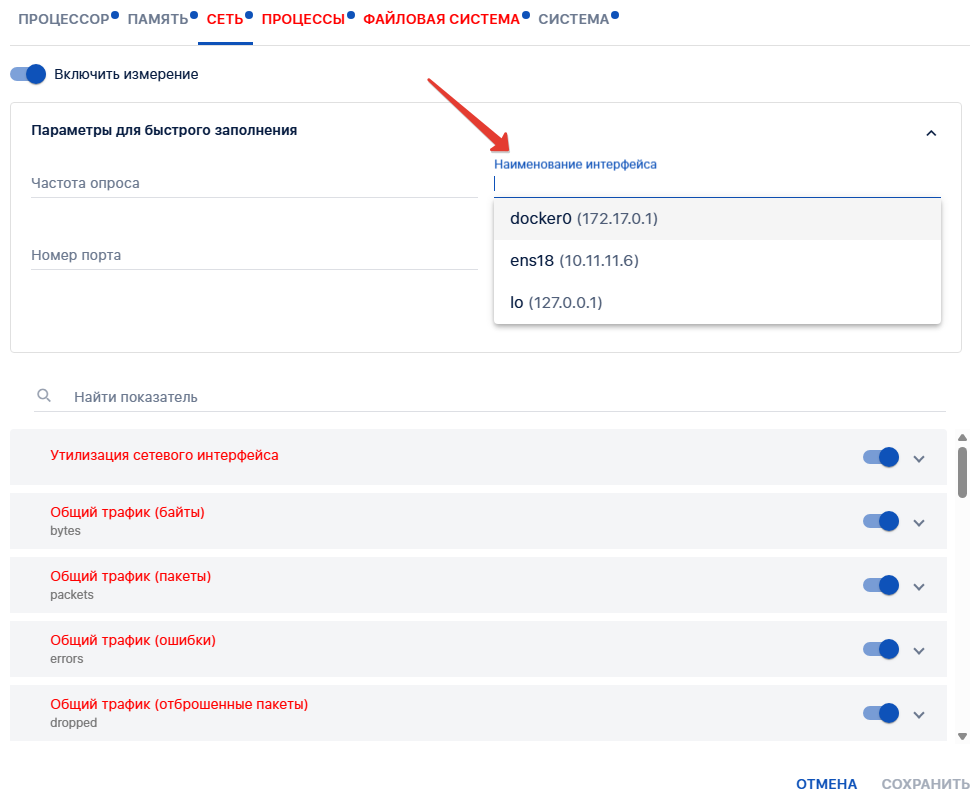Viewport: 979px width, 800px height.
Task: Click the Частота опроса input field
Action: coord(254,184)
